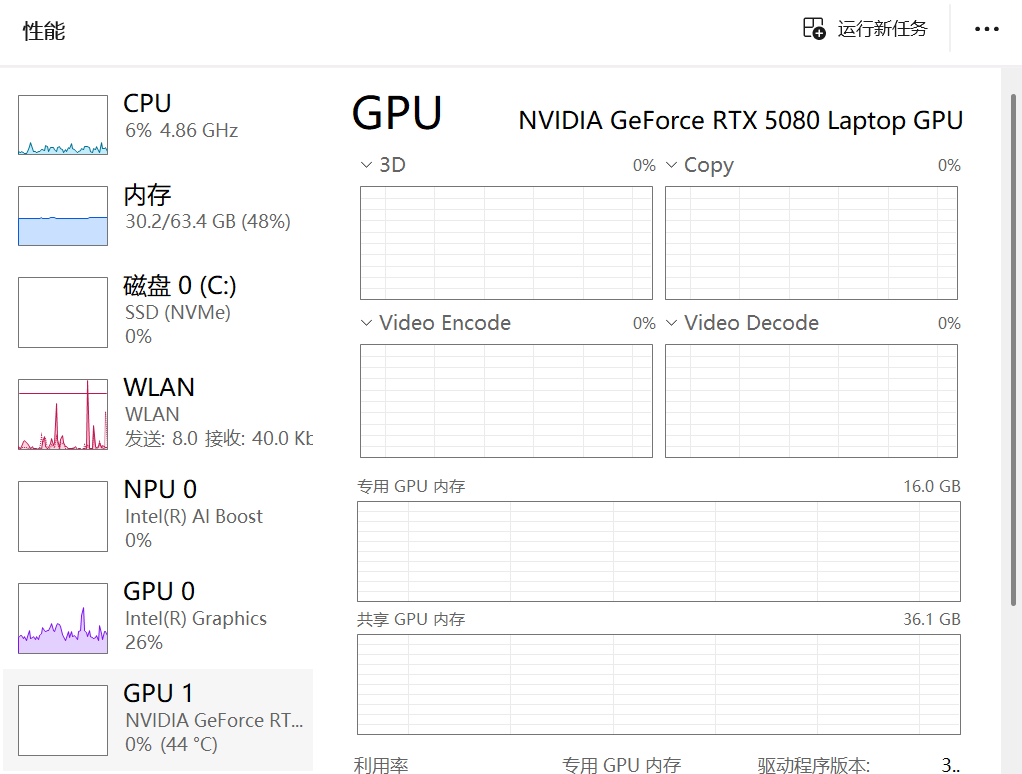The image size is (1022, 774).
Task: Open the three-dots more options menu
Action: (x=986, y=29)
